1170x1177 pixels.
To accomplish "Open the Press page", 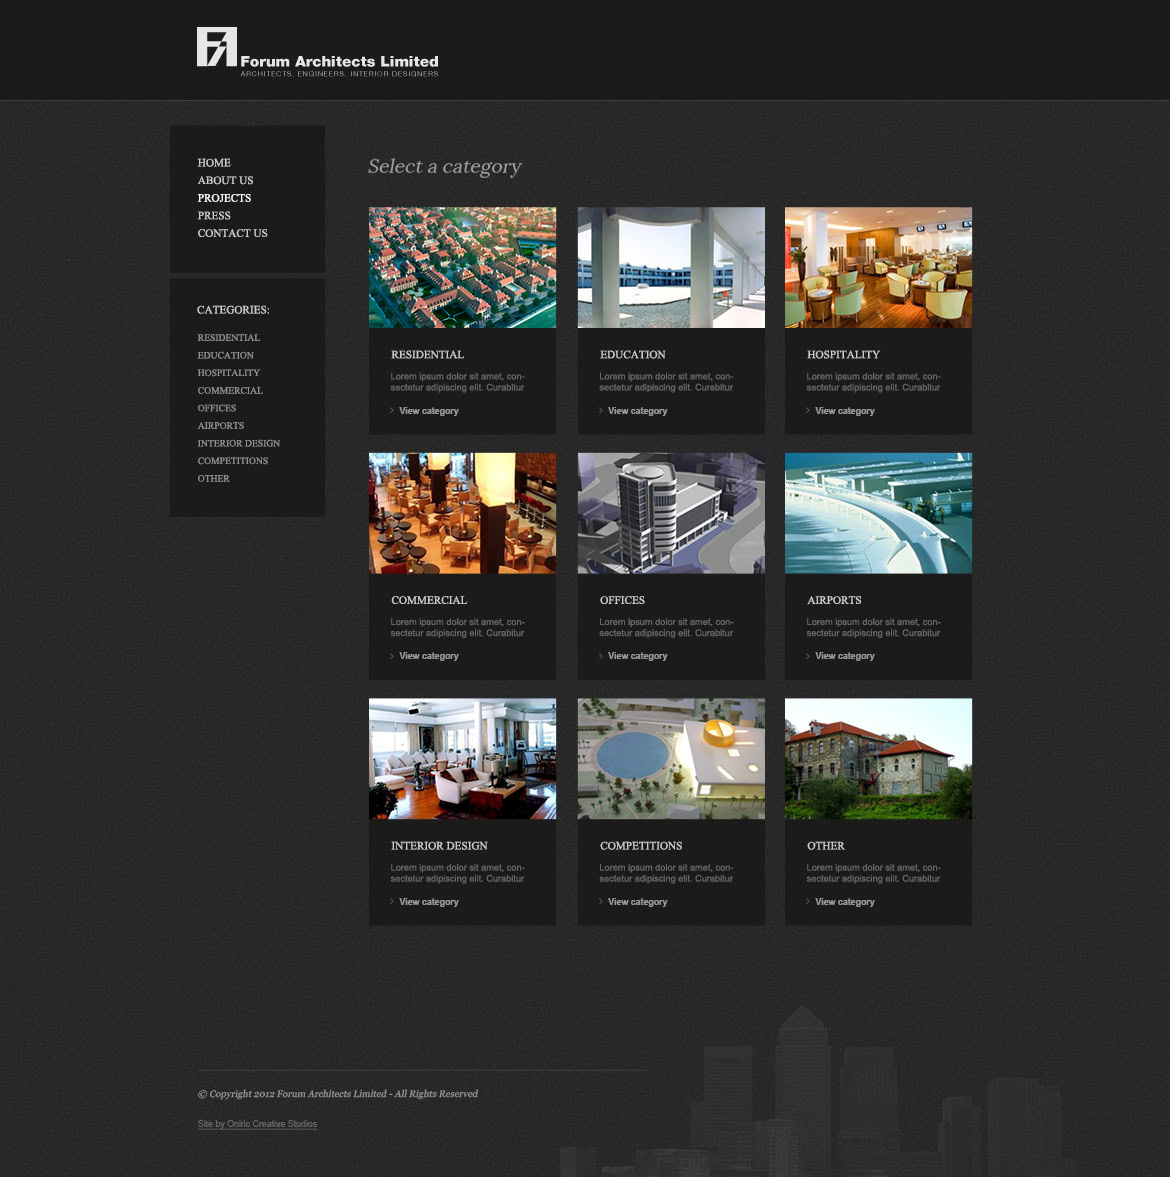I will (x=214, y=215).
